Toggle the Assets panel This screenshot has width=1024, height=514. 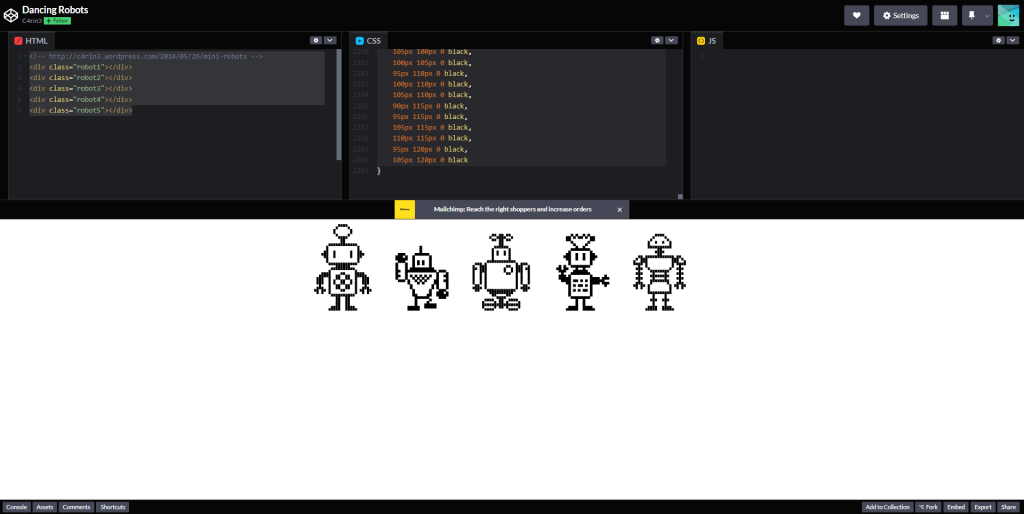(45, 507)
